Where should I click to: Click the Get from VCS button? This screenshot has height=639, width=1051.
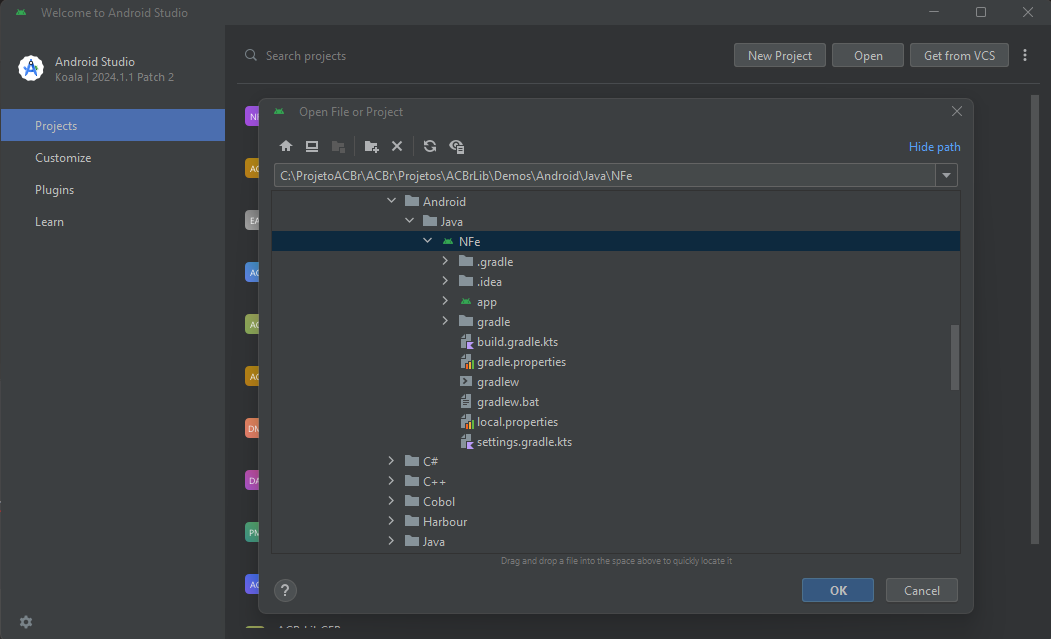point(959,56)
